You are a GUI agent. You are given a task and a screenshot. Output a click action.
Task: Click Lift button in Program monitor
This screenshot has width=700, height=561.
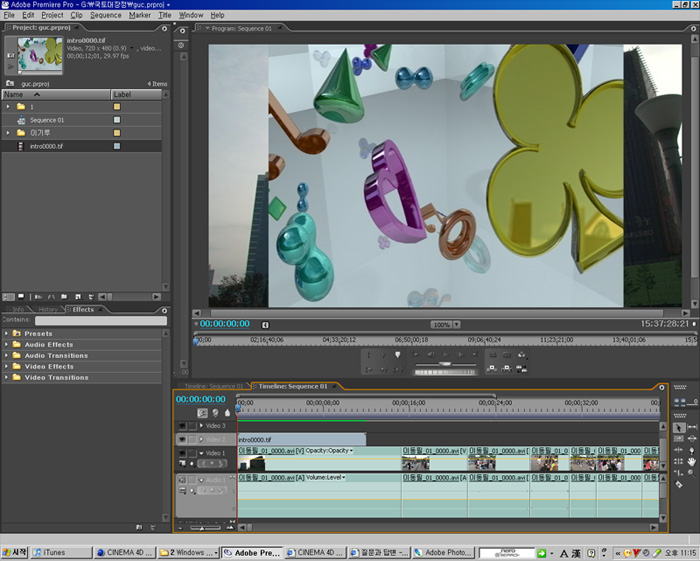[492, 369]
